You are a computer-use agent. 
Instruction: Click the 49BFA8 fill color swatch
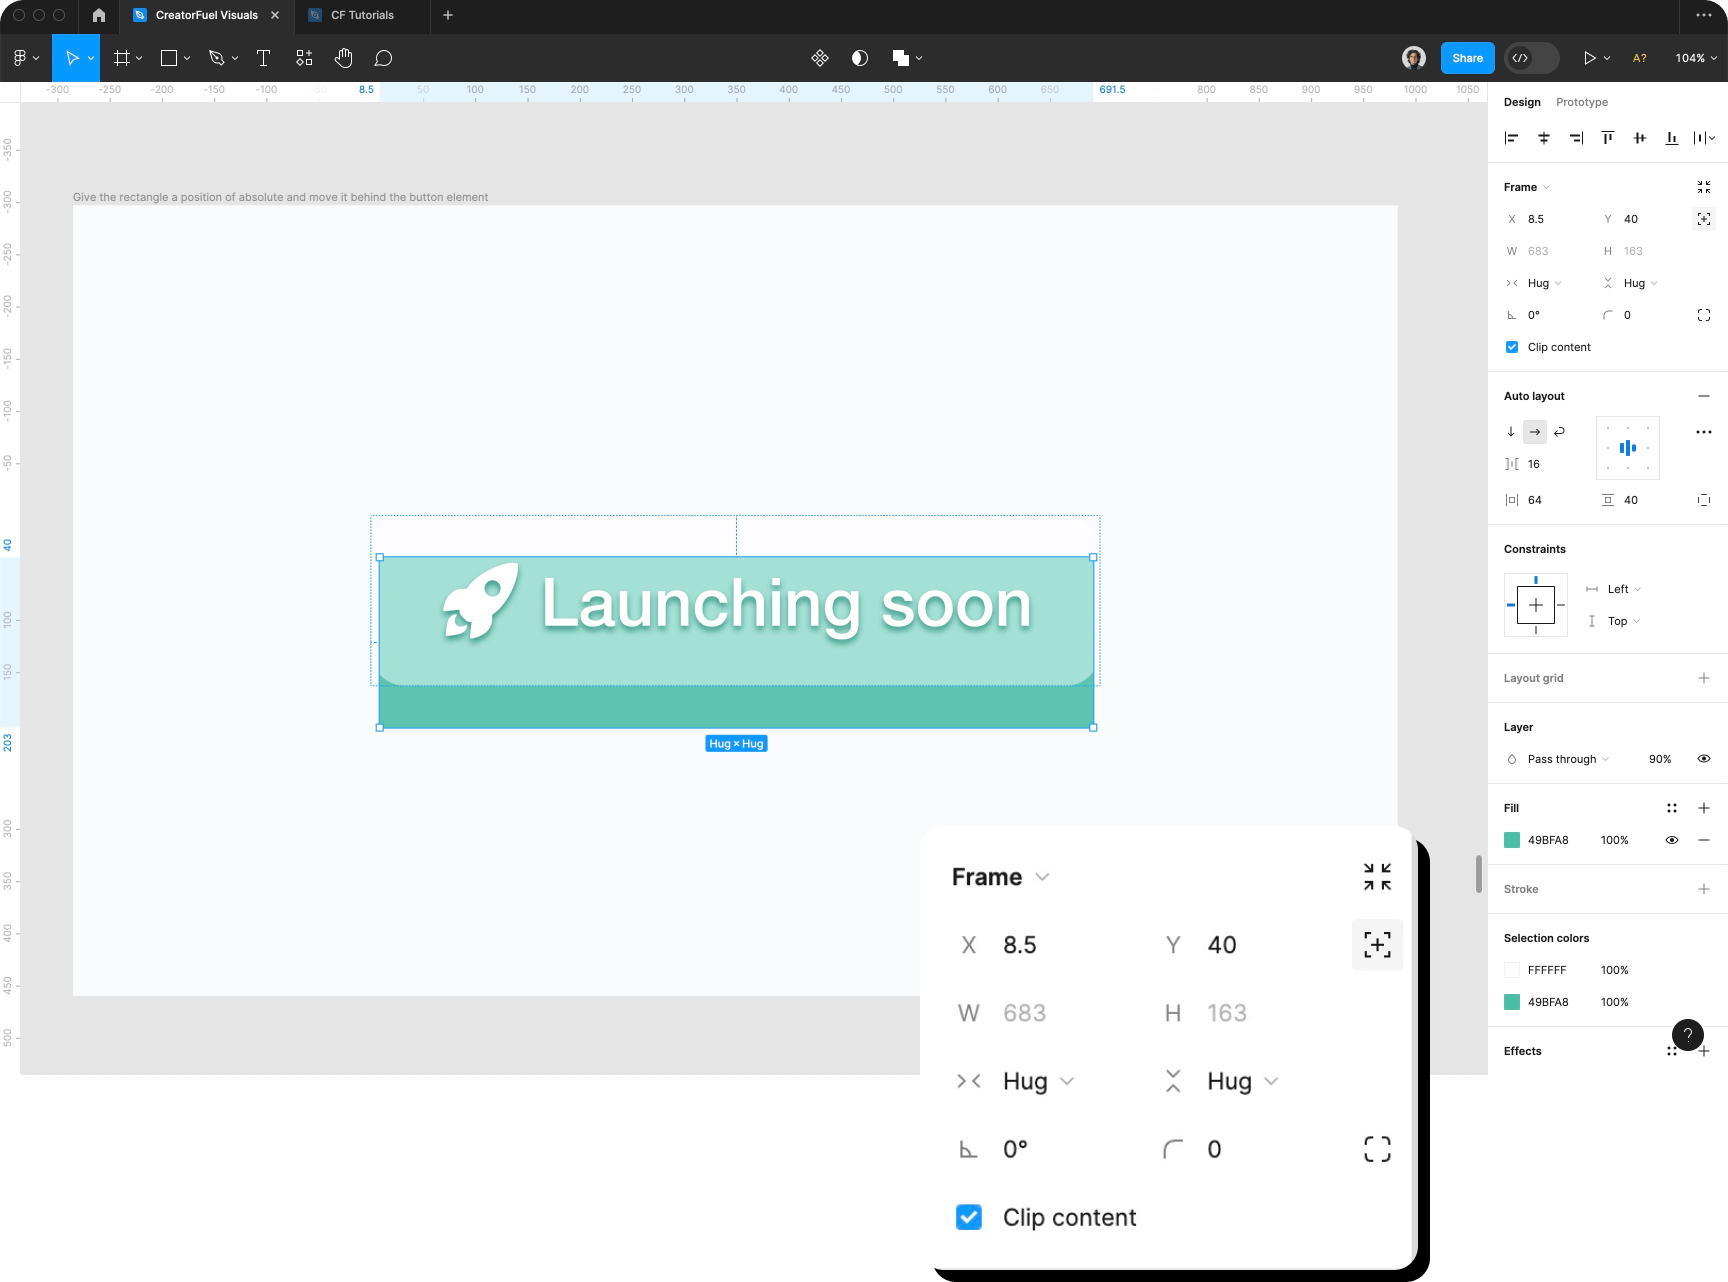point(1512,840)
